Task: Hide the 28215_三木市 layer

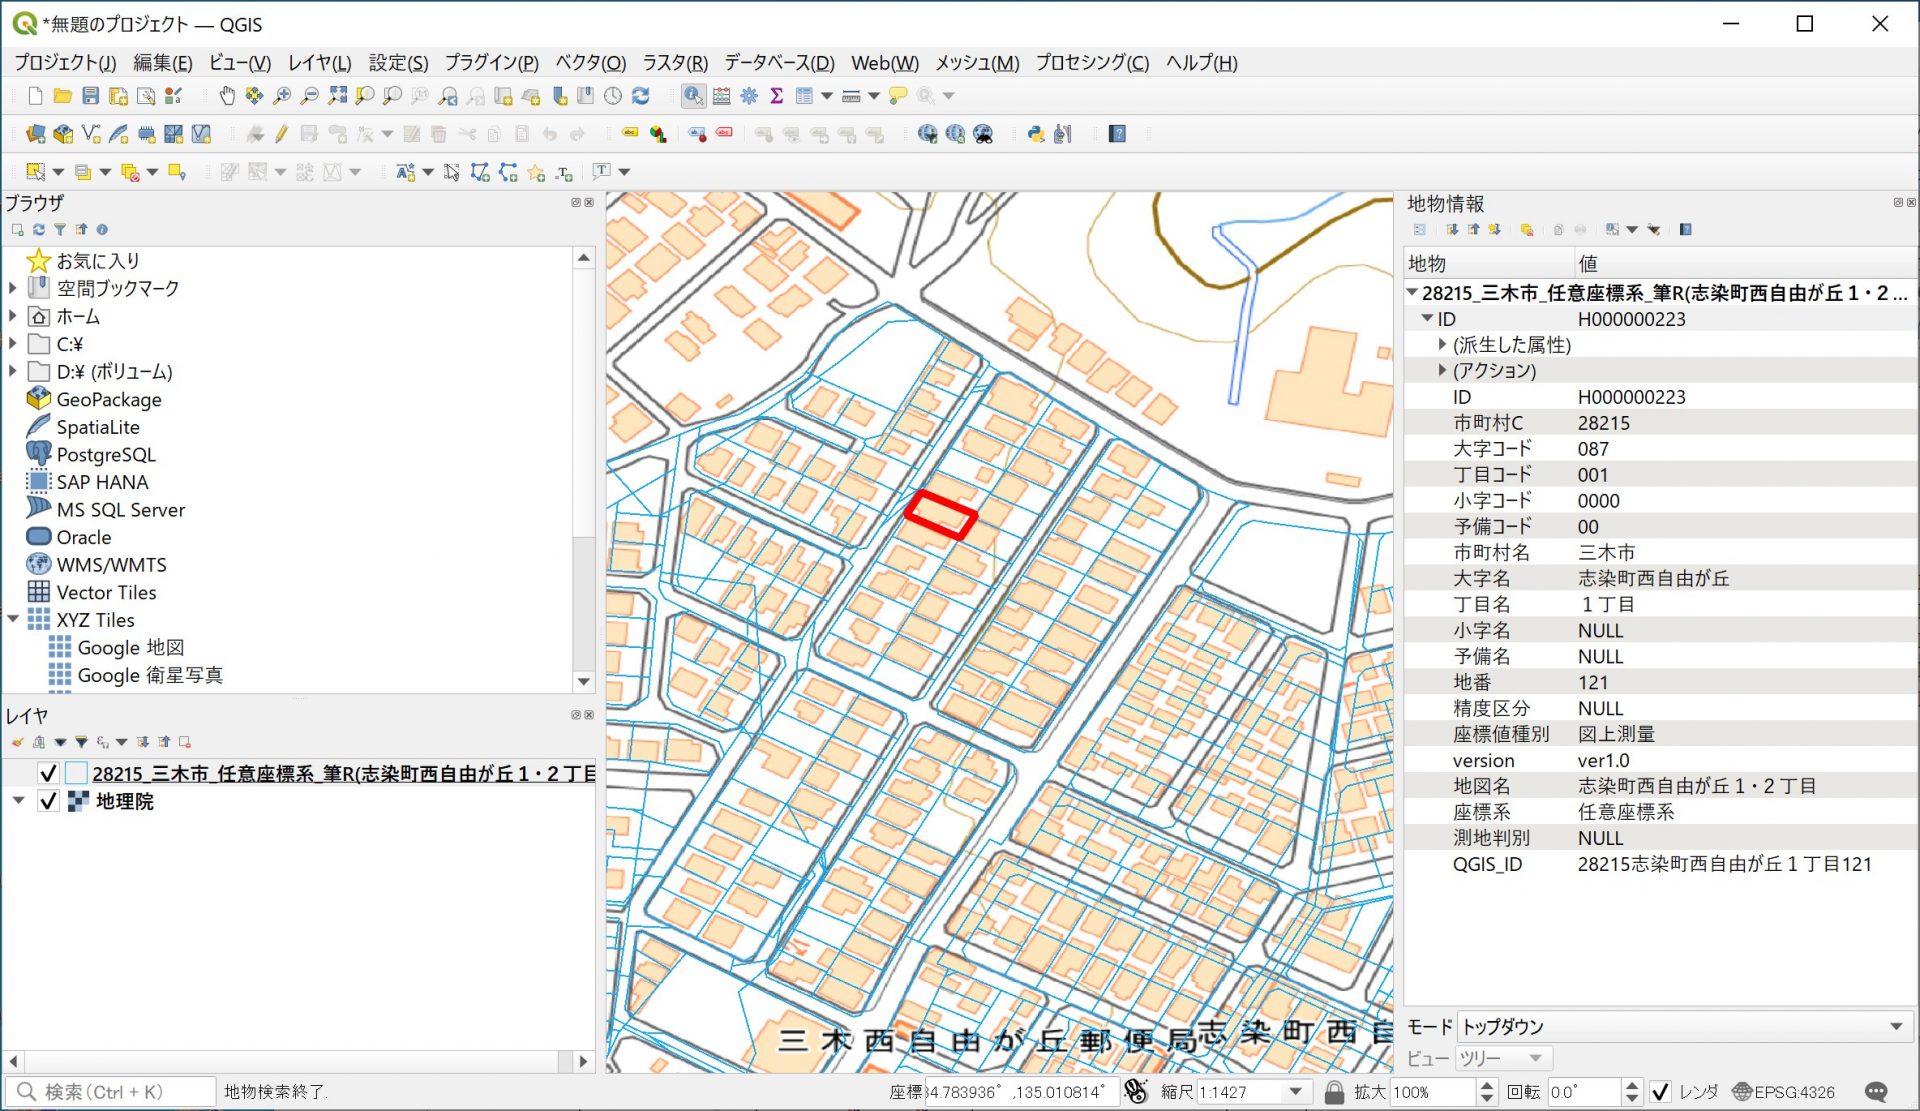Action: click(47, 772)
